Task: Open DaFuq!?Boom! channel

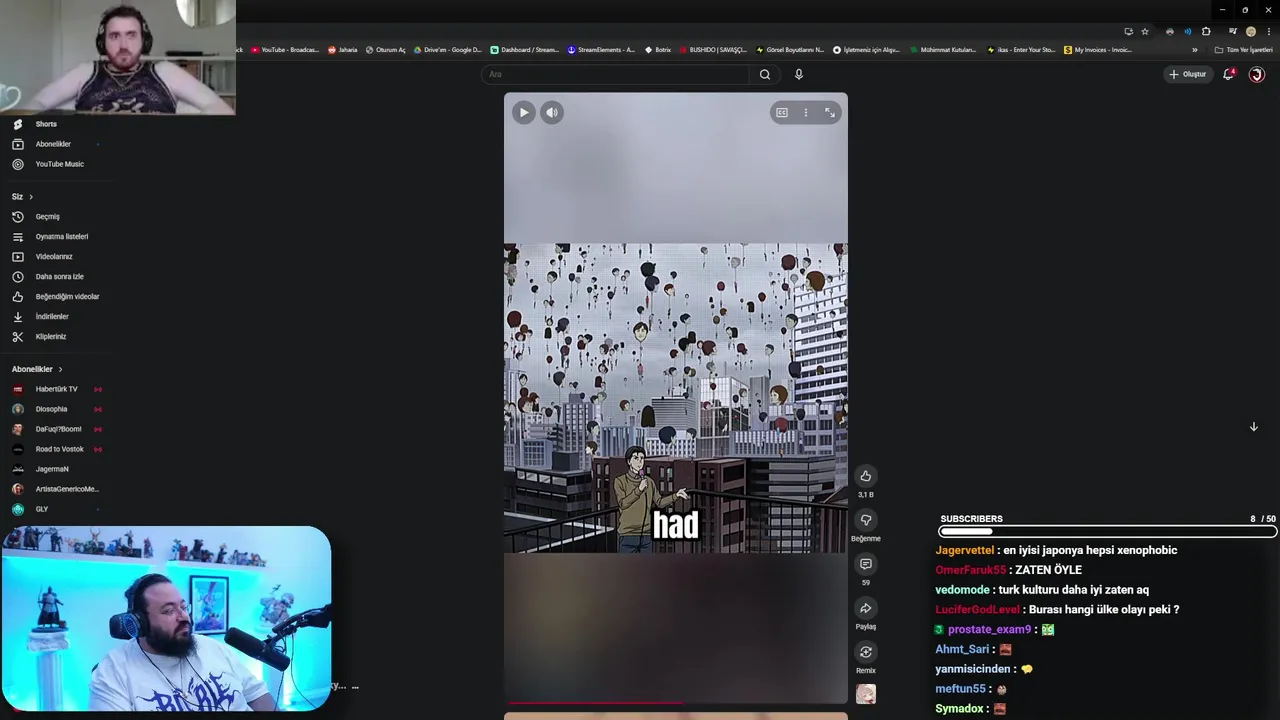Action: click(58, 429)
